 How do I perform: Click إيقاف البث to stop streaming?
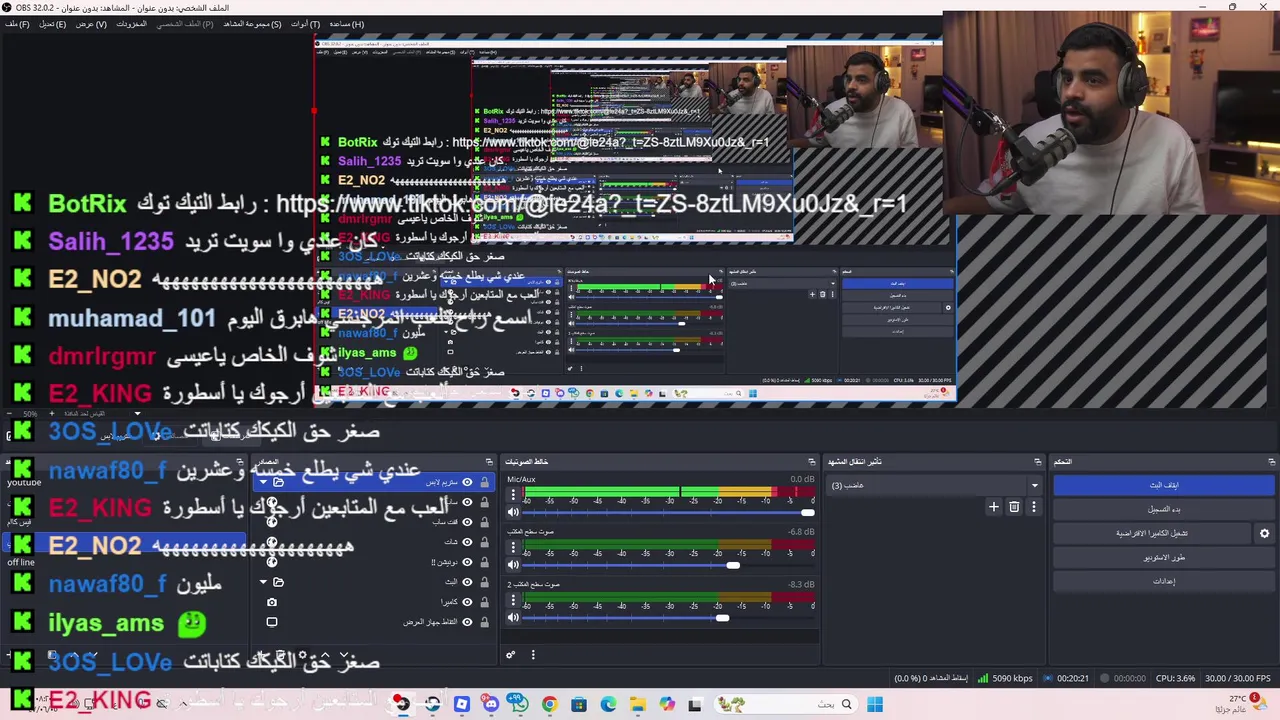tap(1163, 485)
